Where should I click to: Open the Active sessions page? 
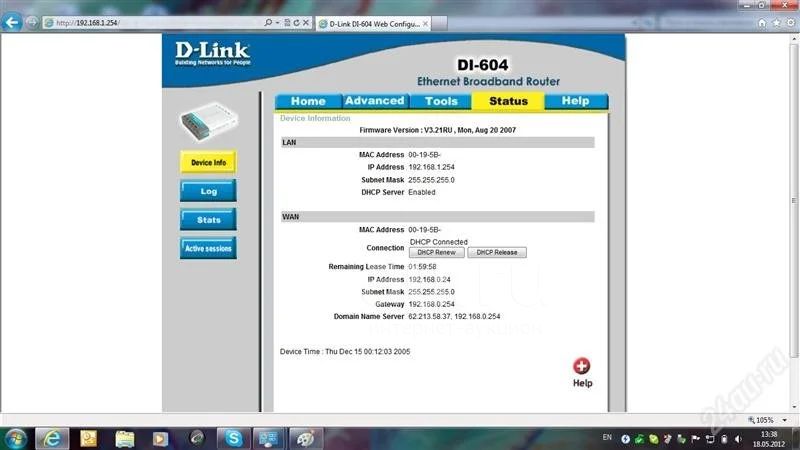[208, 248]
